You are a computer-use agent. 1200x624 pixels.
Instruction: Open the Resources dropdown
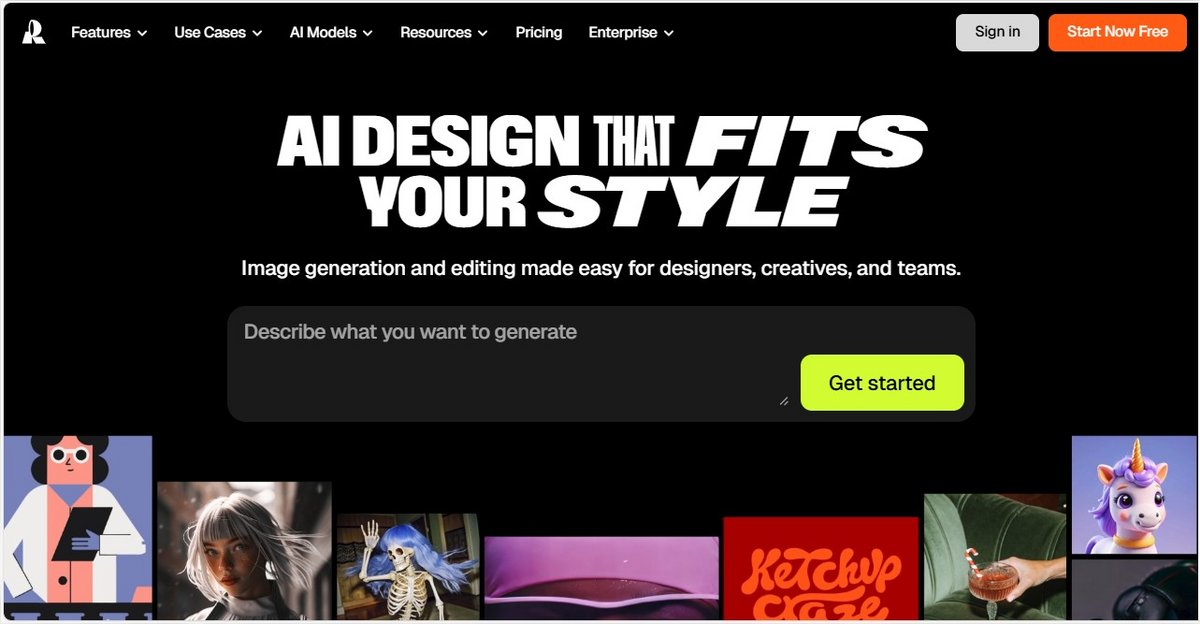click(x=444, y=32)
